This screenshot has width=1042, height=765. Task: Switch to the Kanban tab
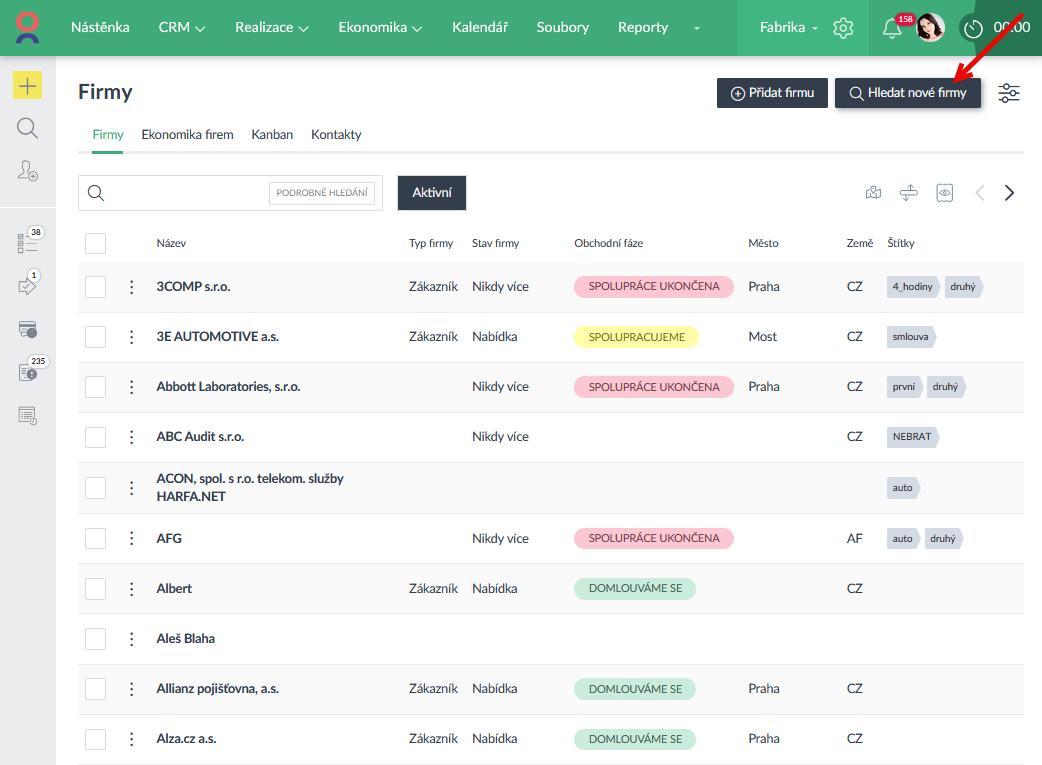coord(272,134)
